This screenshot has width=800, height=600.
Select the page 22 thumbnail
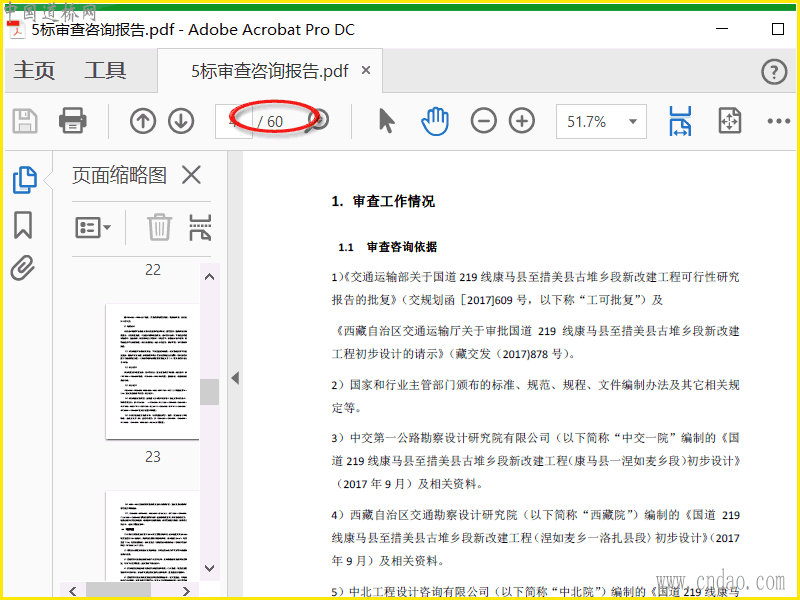[x=153, y=371]
